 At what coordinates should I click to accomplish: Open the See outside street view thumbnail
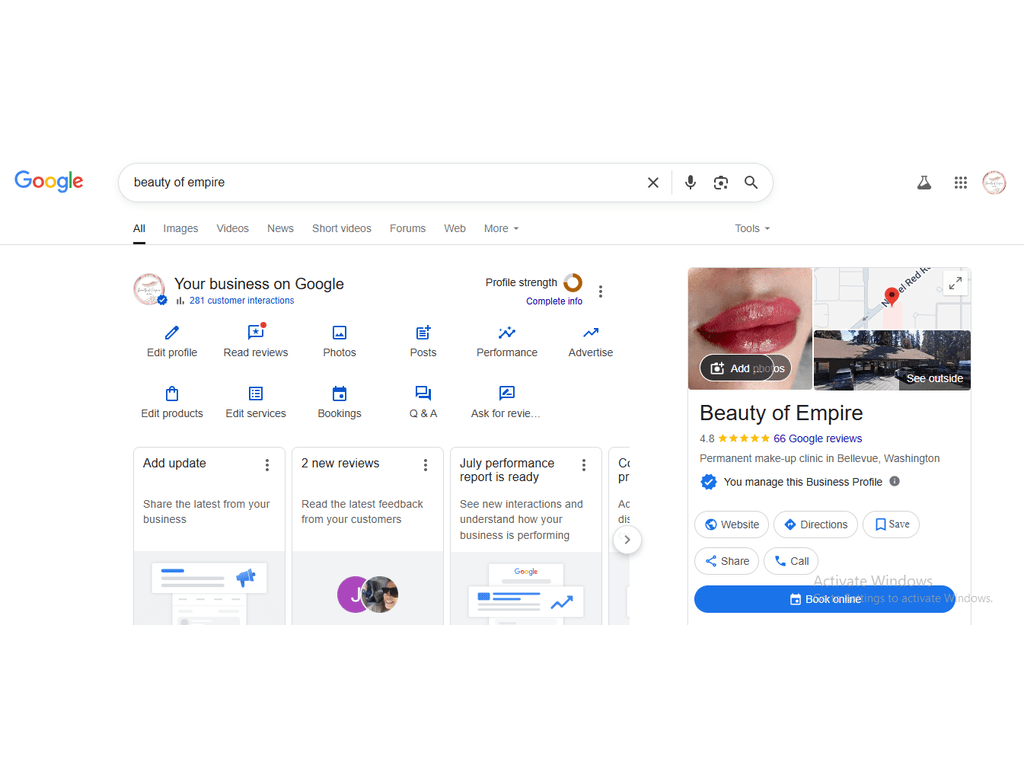pyautogui.click(x=892, y=360)
